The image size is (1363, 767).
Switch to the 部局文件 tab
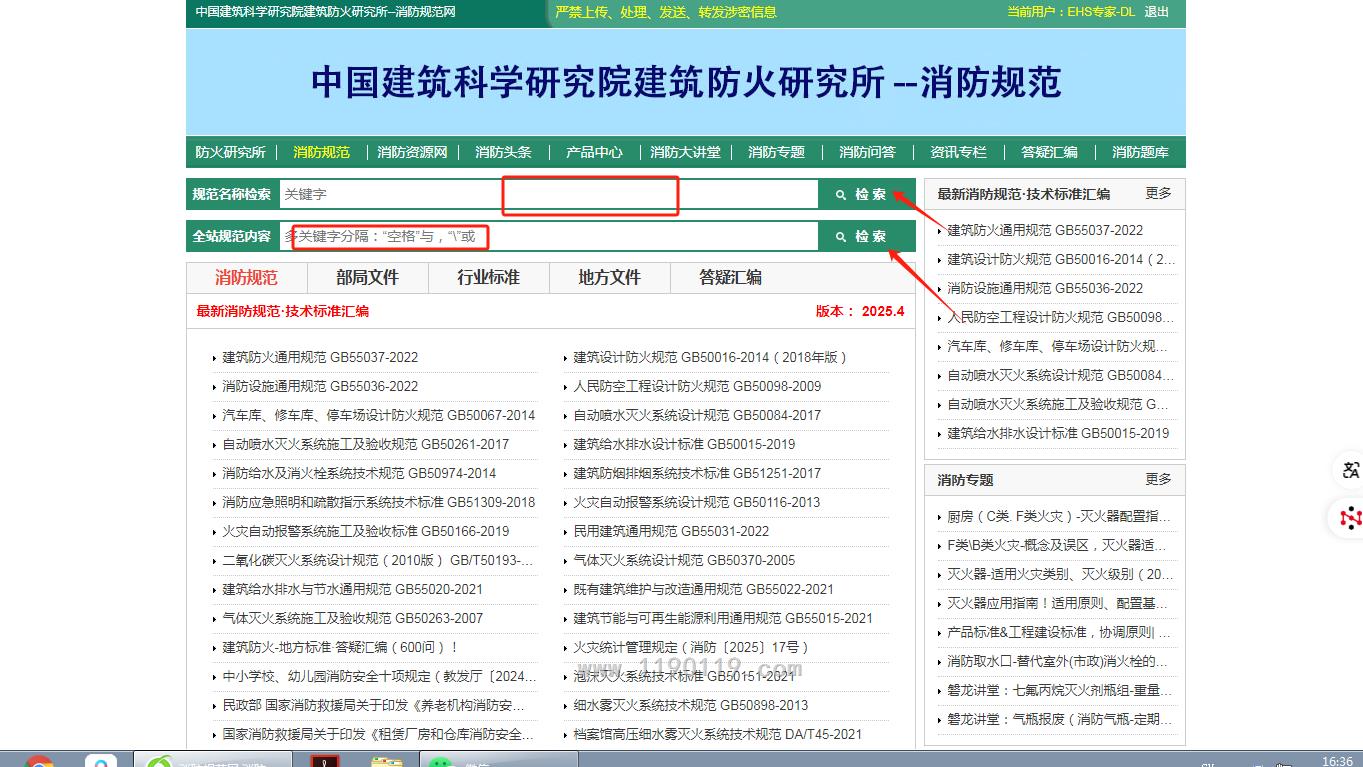367,277
